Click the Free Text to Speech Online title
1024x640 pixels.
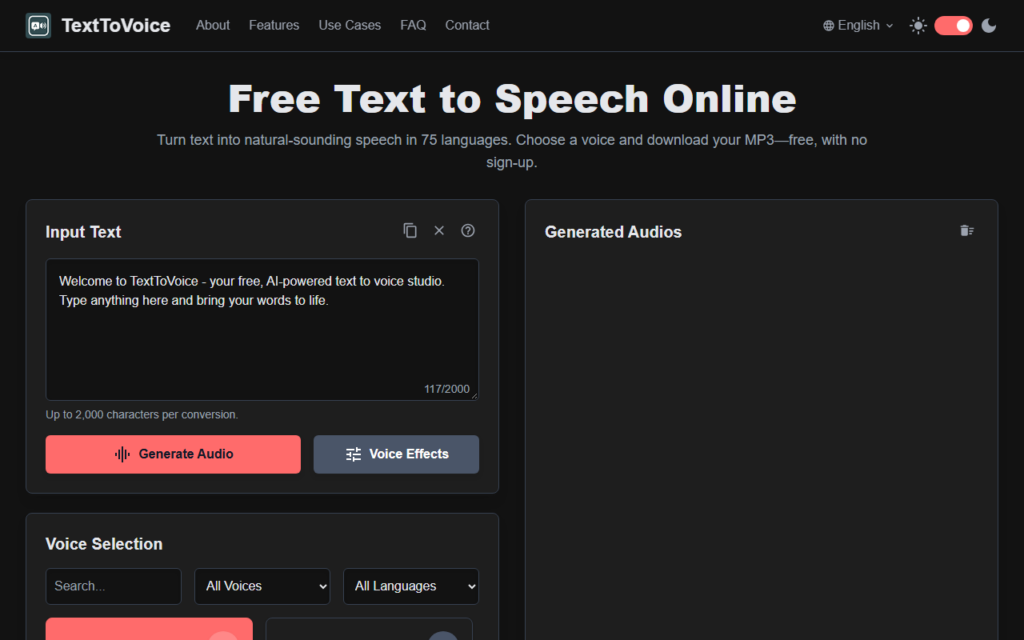tap(512, 99)
